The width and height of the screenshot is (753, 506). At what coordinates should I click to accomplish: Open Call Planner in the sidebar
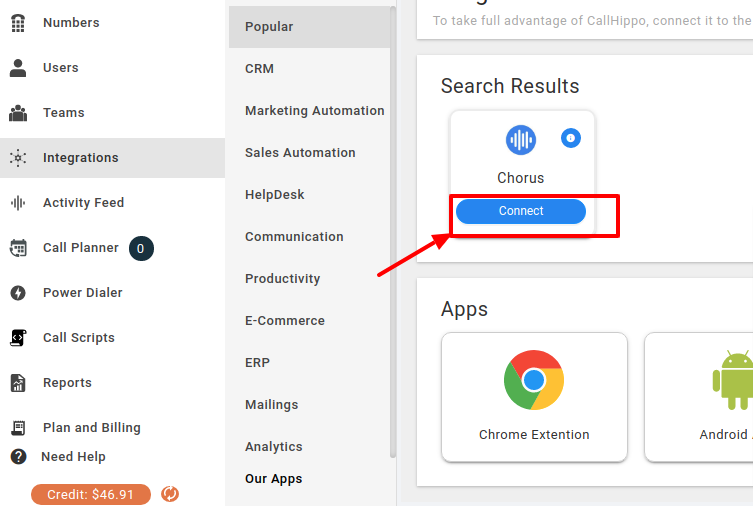pos(81,248)
